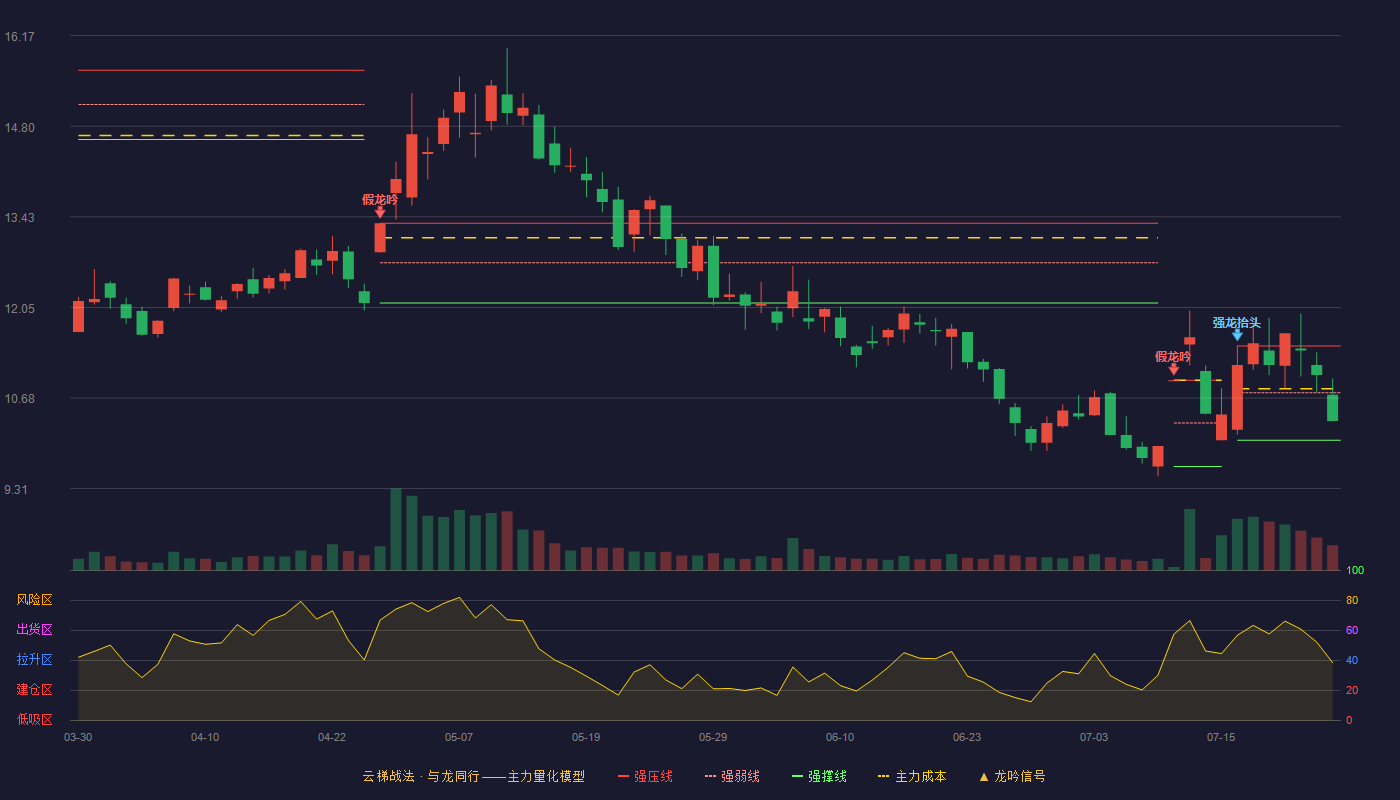The height and width of the screenshot is (800, 1400).
Task: Click the 06-10 date label
Action: (840, 737)
